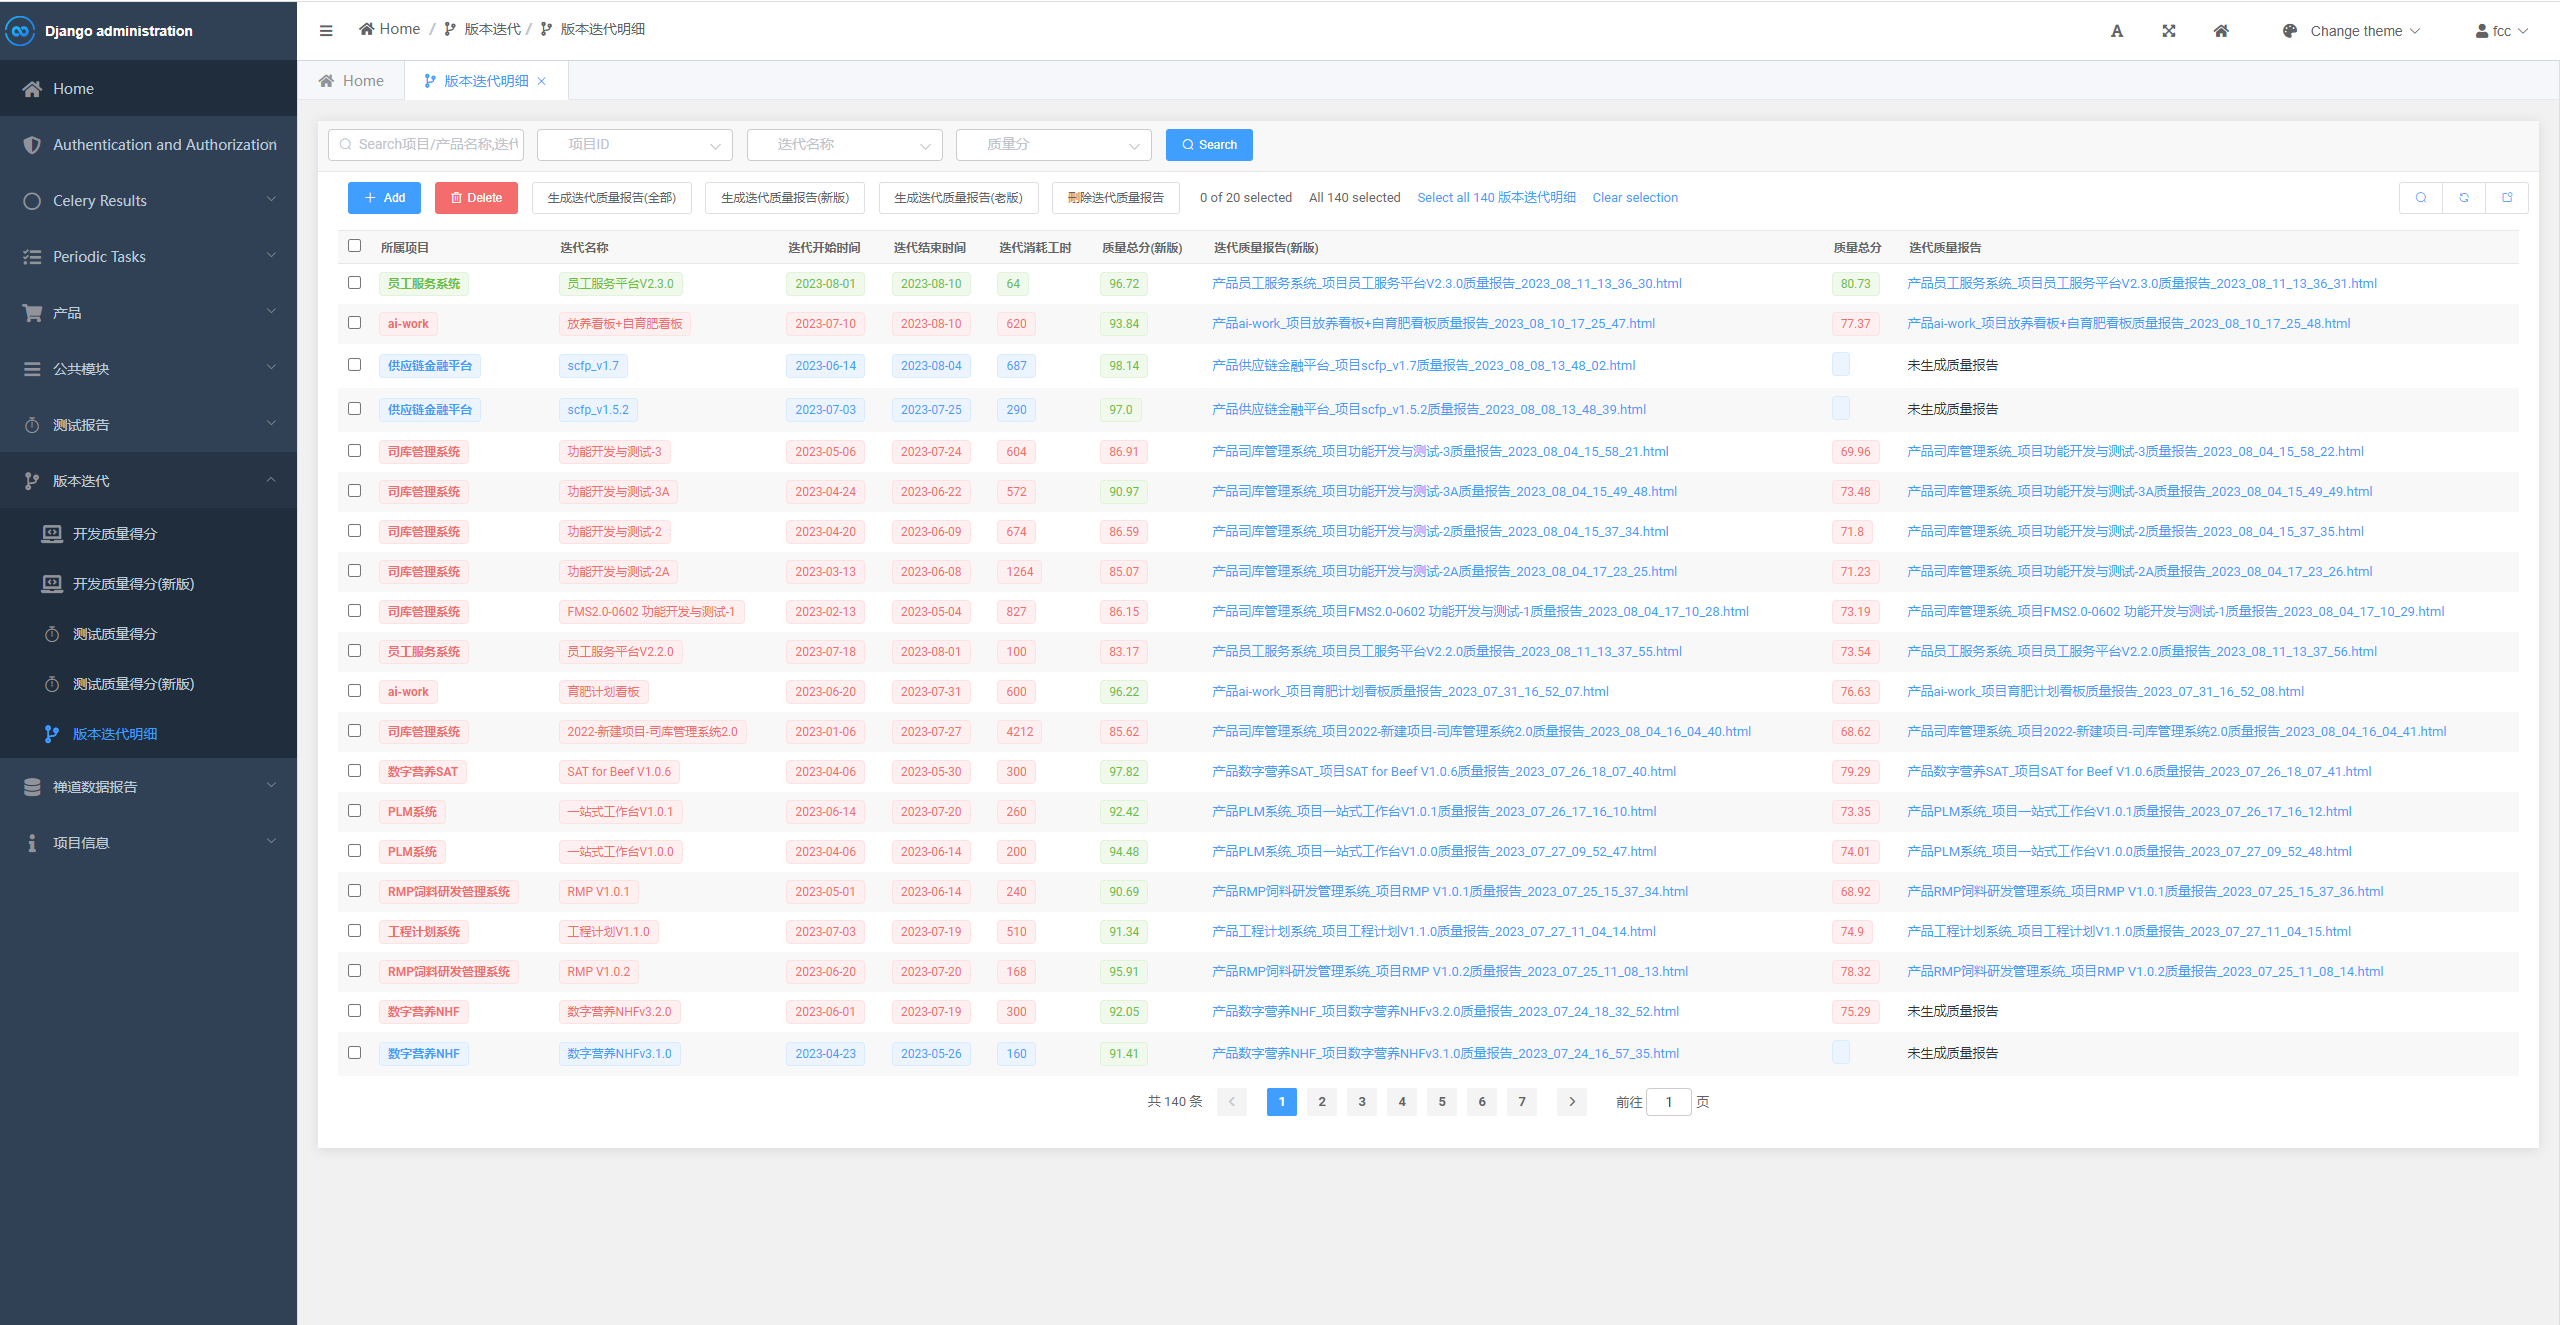Select checkbox for scfp_v1.5.2 row
This screenshot has width=2560, height=1325.
(354, 409)
